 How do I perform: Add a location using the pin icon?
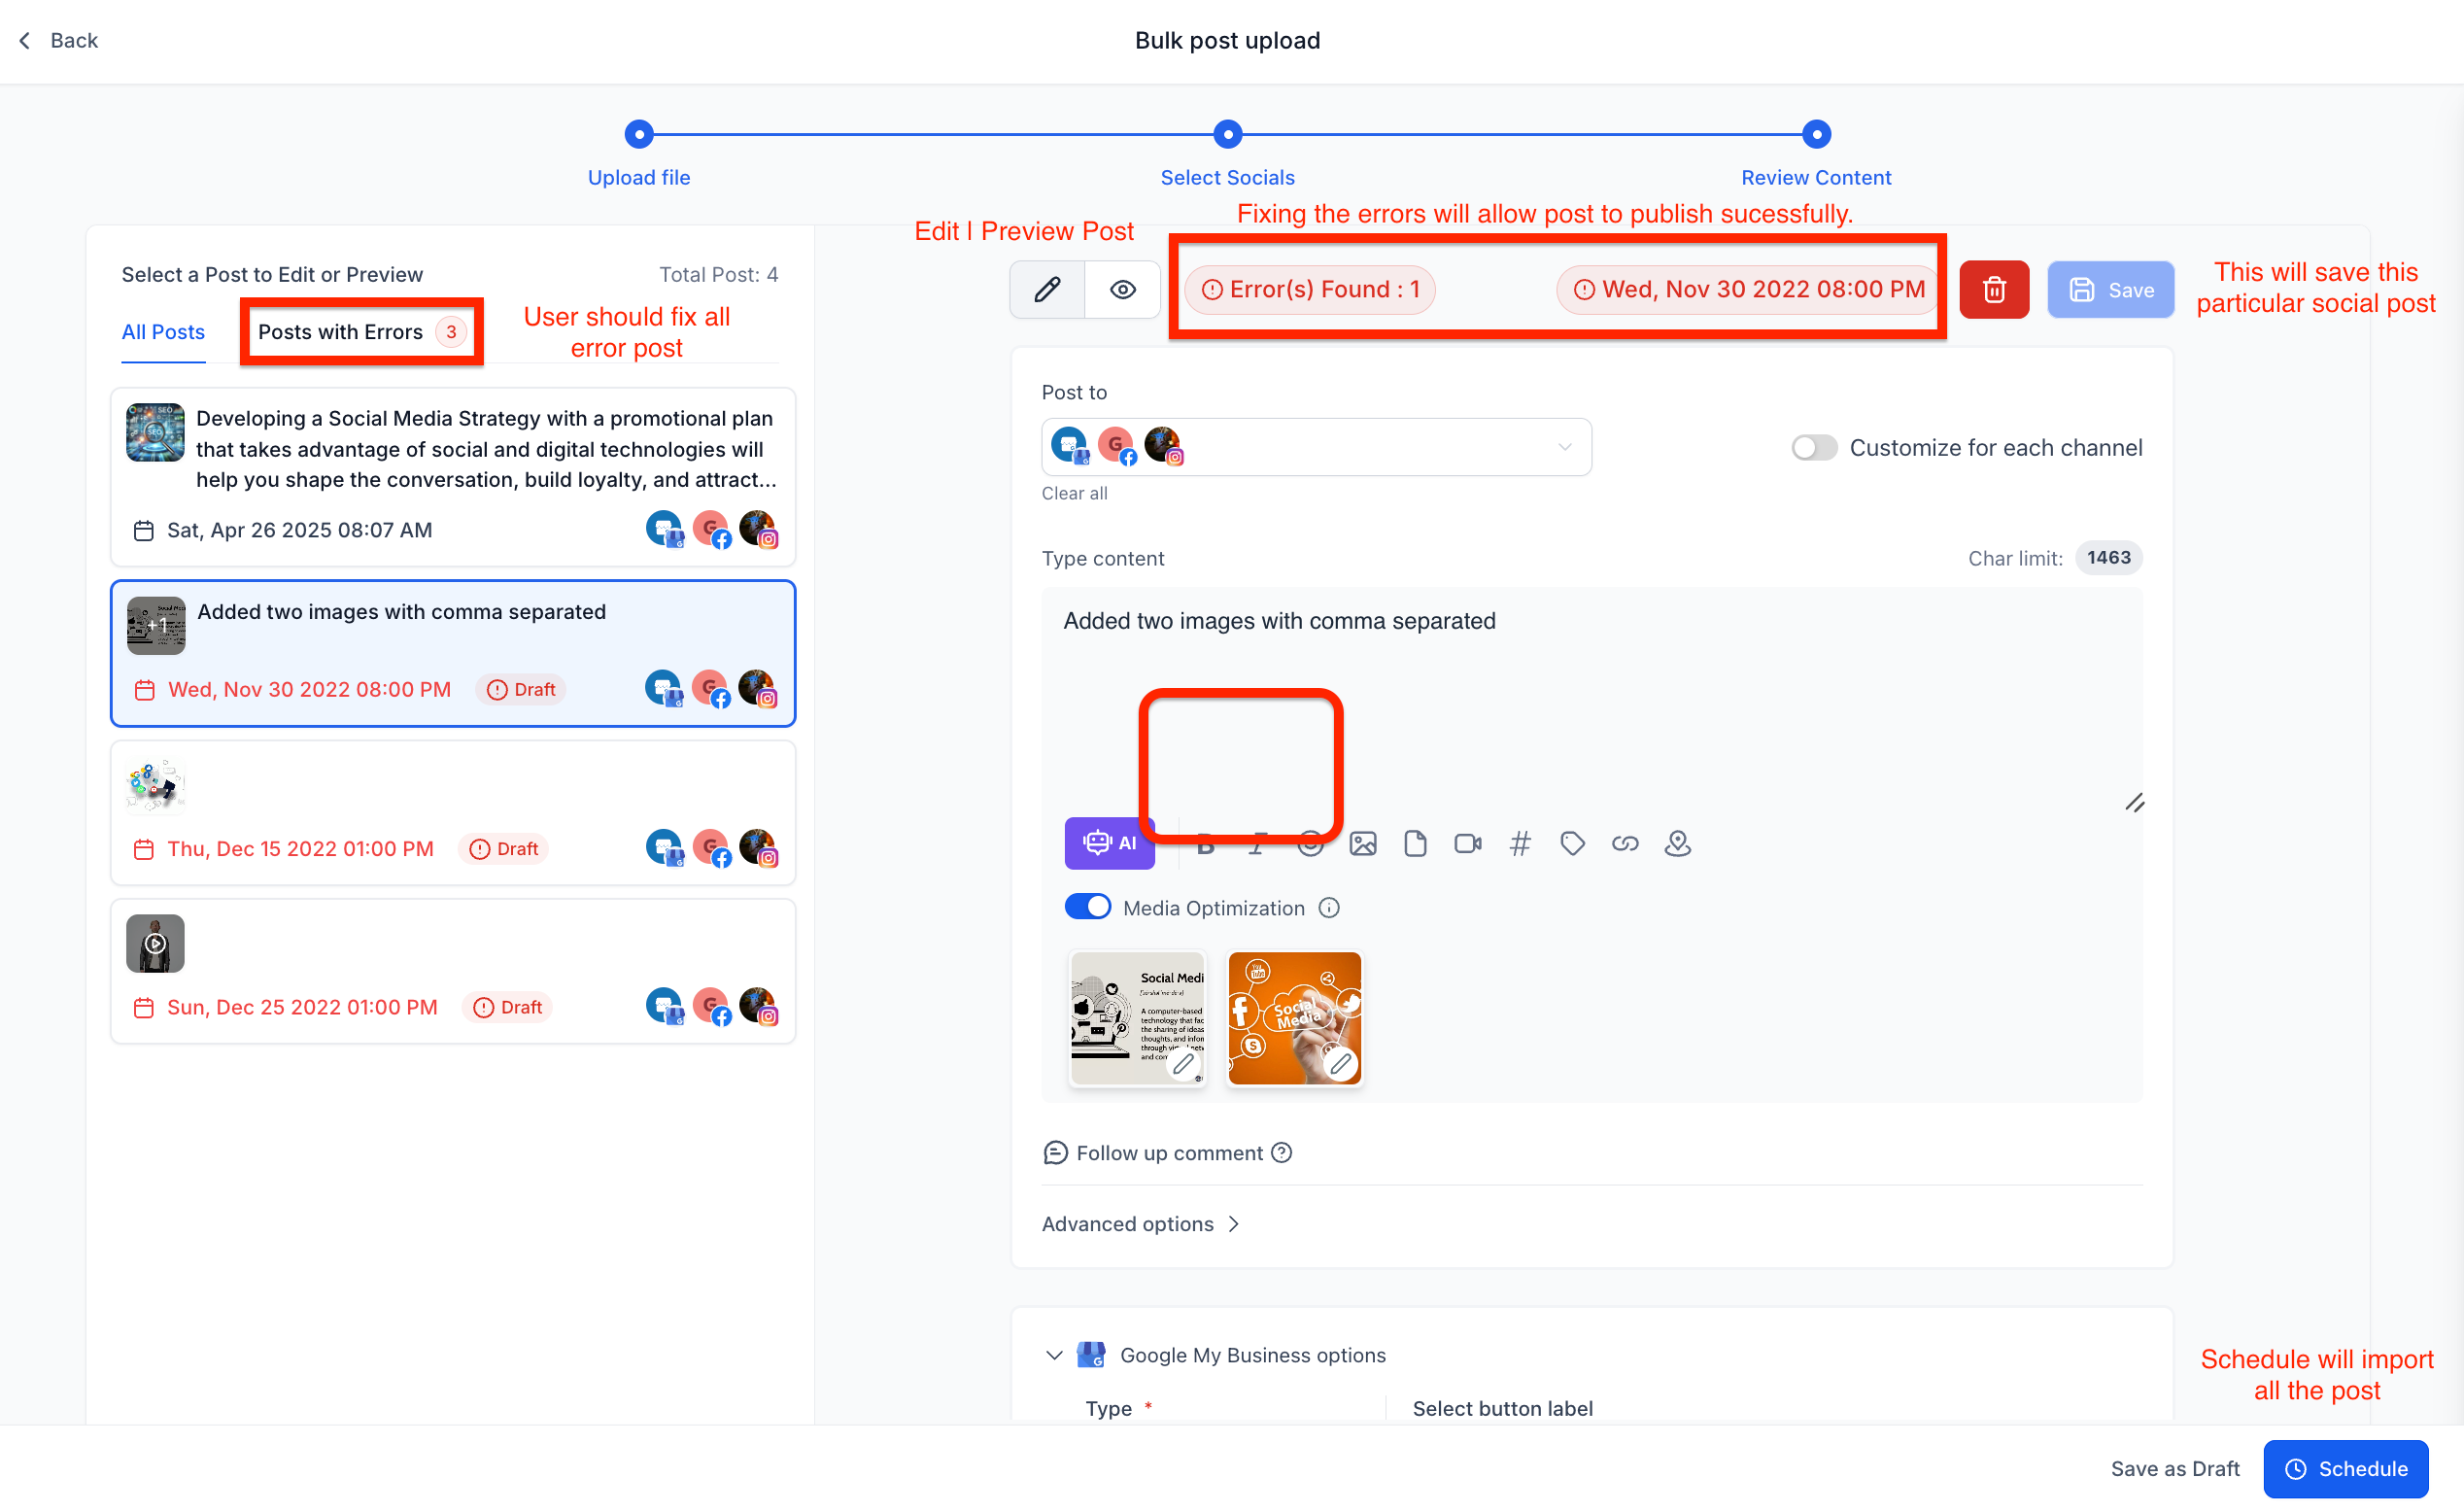[1677, 844]
